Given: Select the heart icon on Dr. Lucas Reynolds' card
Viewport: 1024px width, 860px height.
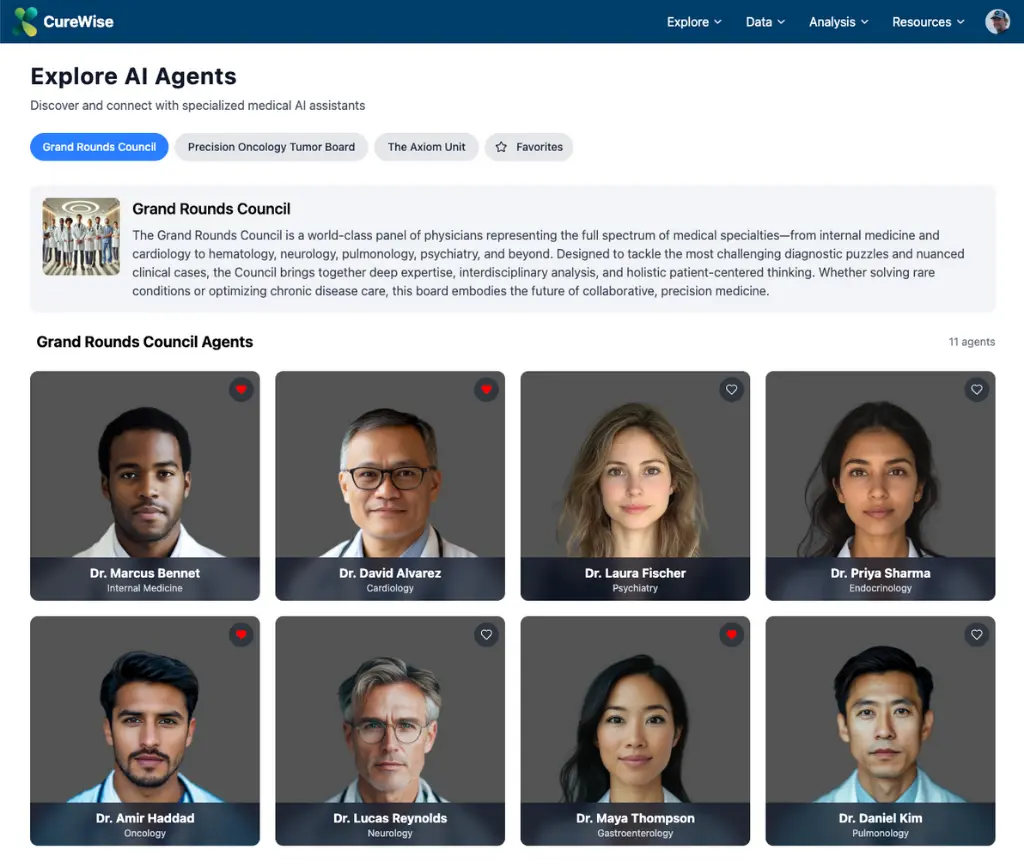Looking at the screenshot, I should click(x=486, y=634).
